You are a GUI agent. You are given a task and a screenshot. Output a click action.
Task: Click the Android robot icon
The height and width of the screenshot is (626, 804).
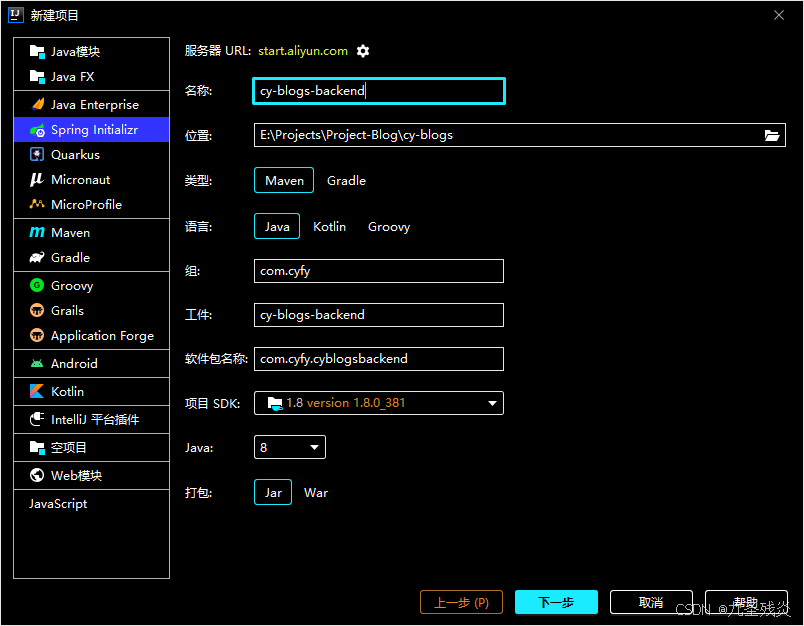pyautogui.click(x=37, y=364)
